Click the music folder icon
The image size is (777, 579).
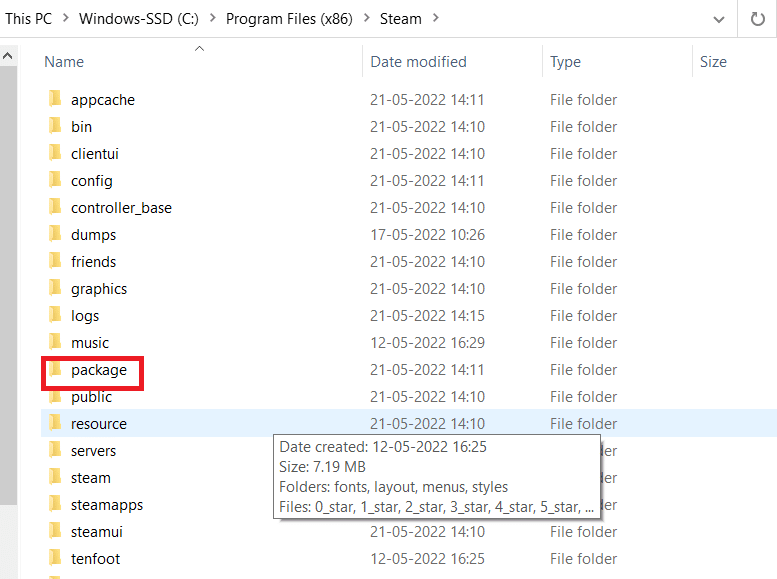[x=56, y=342]
